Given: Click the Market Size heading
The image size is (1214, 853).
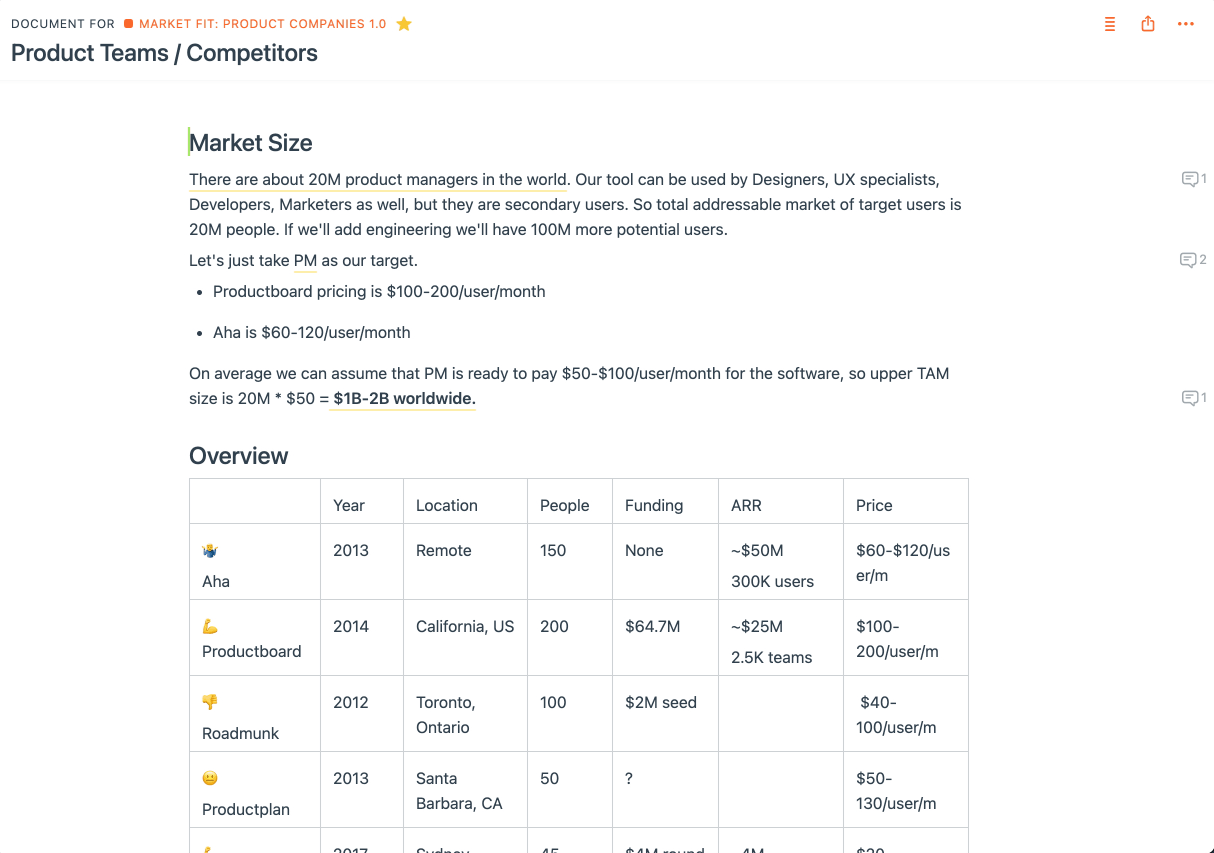Looking at the screenshot, I should point(251,143).
